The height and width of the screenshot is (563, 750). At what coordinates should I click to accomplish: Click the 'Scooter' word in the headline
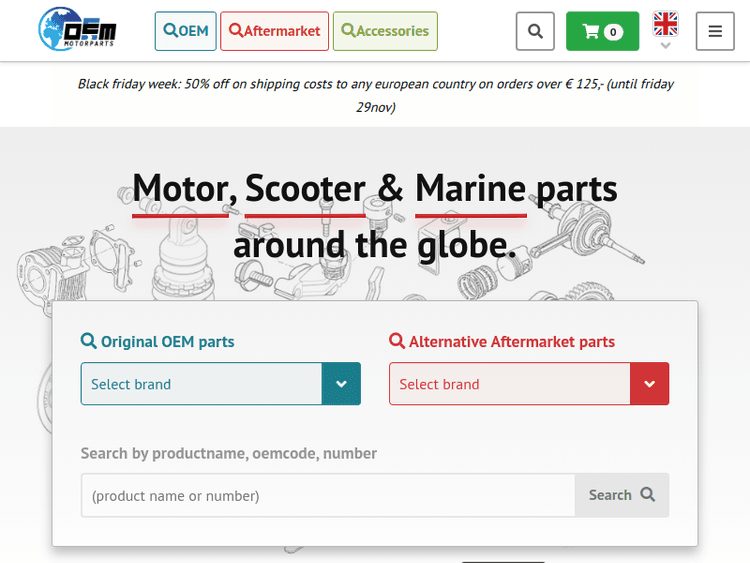pyautogui.click(x=305, y=189)
